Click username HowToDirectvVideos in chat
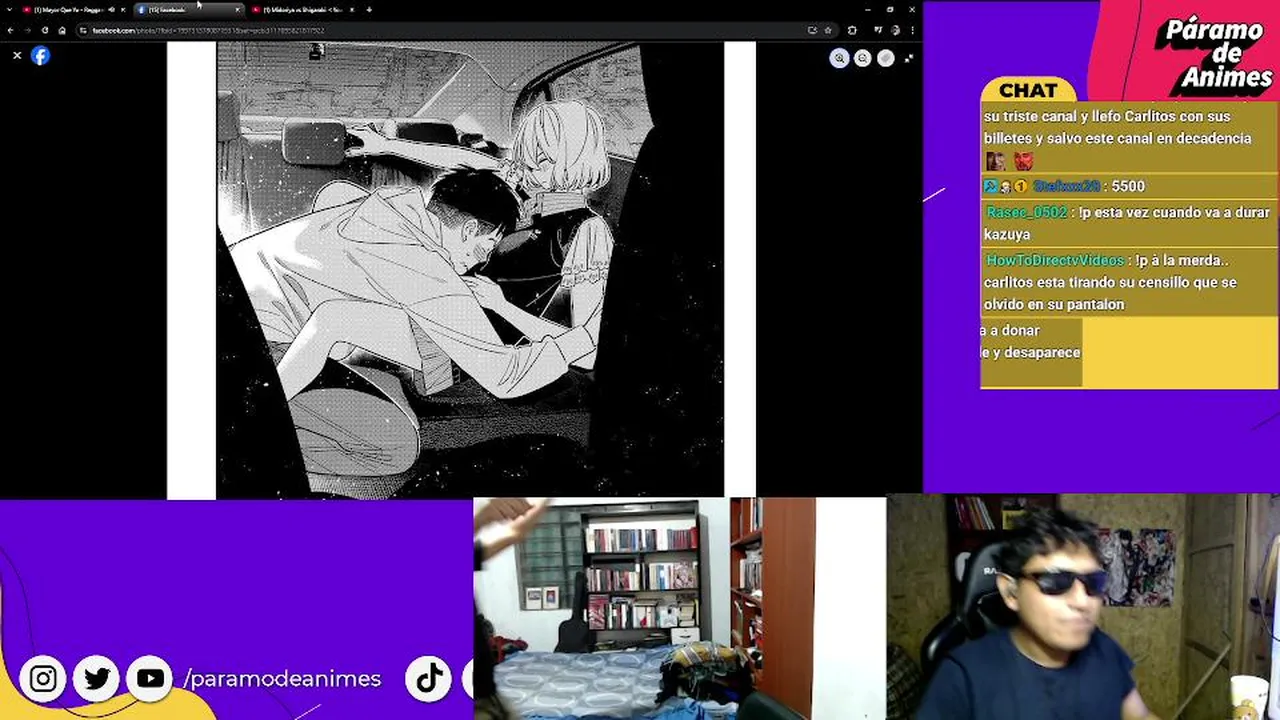Image resolution: width=1280 pixels, height=720 pixels. [x=1055, y=260]
